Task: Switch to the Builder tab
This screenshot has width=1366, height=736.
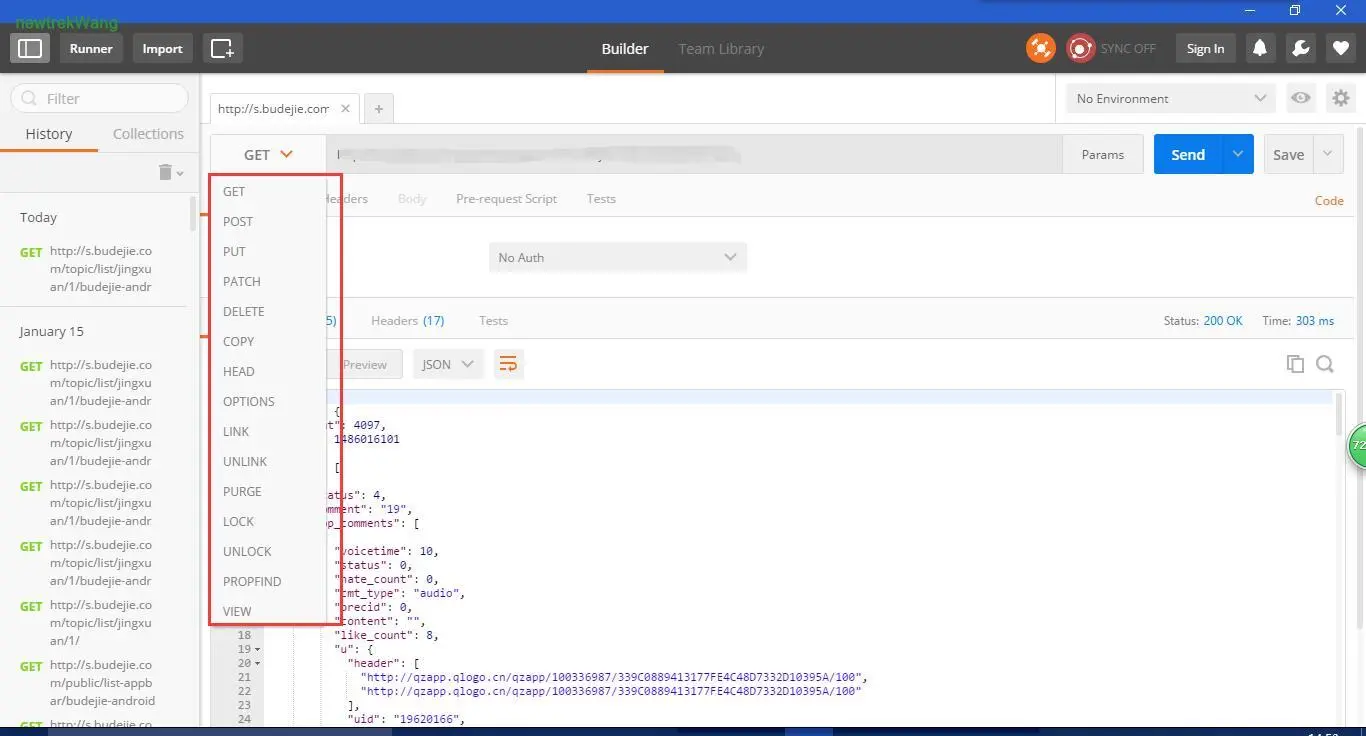Action: [x=625, y=48]
